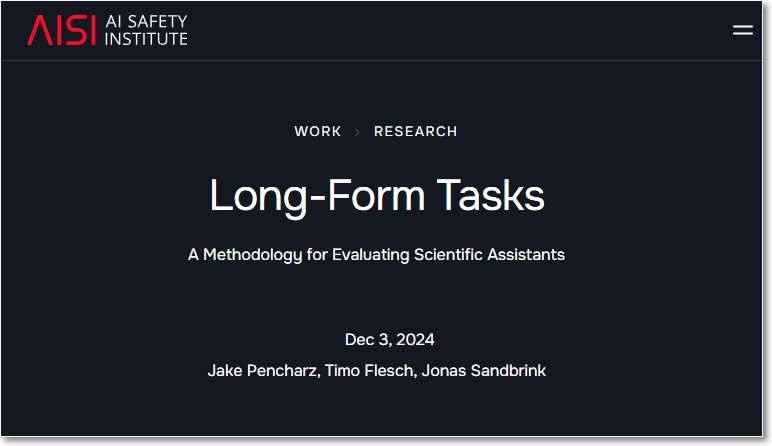Click the breadcrumb chevron separator
772x446 pixels.
[357, 132]
